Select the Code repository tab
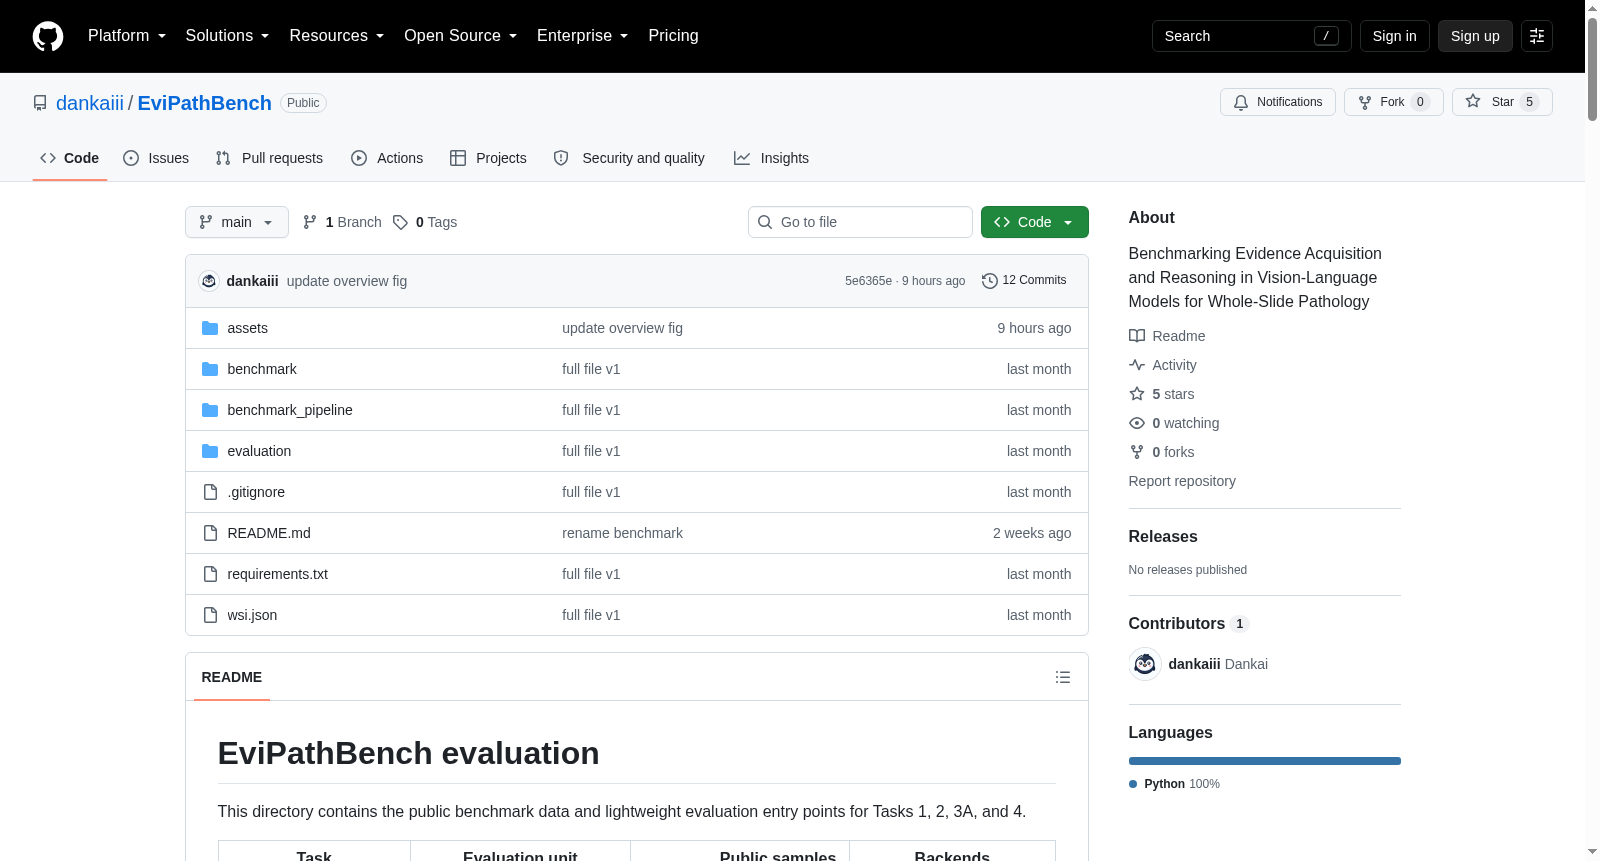 (x=70, y=158)
